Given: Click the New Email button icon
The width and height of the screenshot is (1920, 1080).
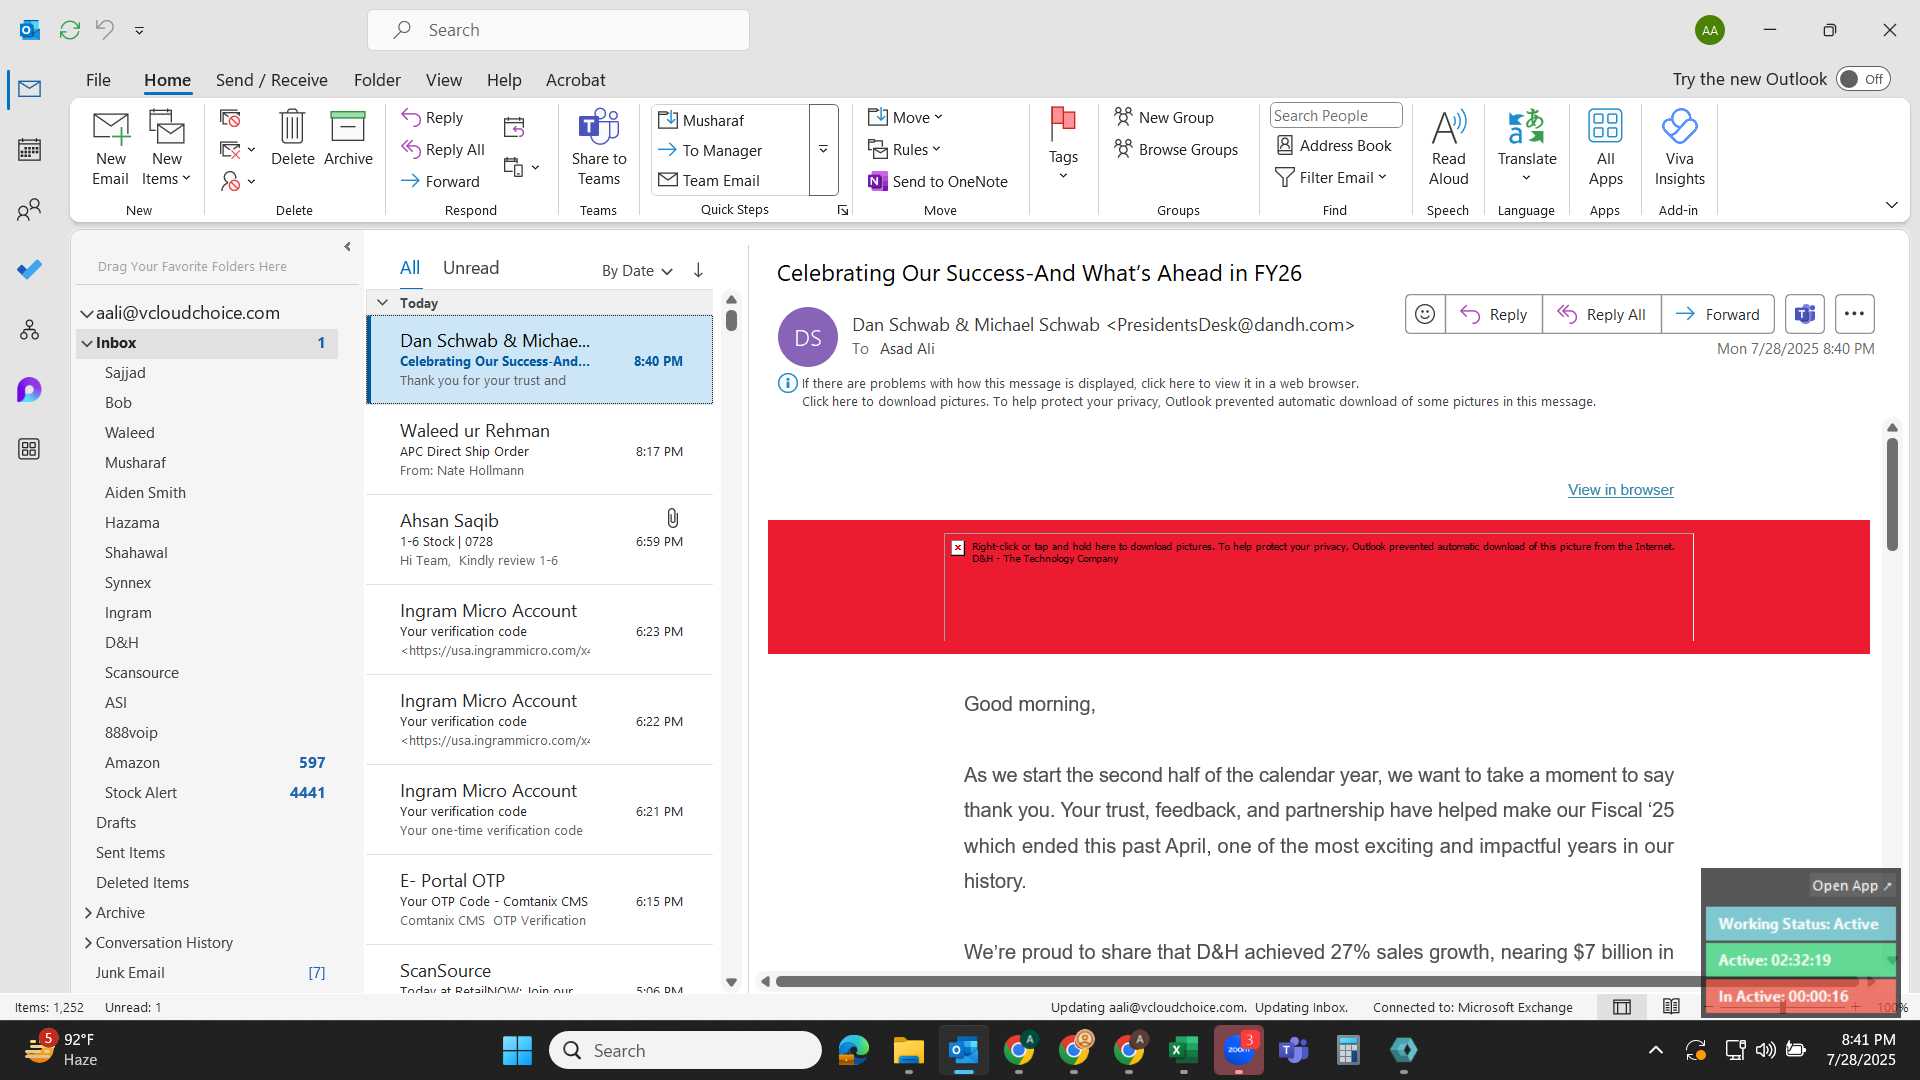Looking at the screenshot, I should click(110, 148).
